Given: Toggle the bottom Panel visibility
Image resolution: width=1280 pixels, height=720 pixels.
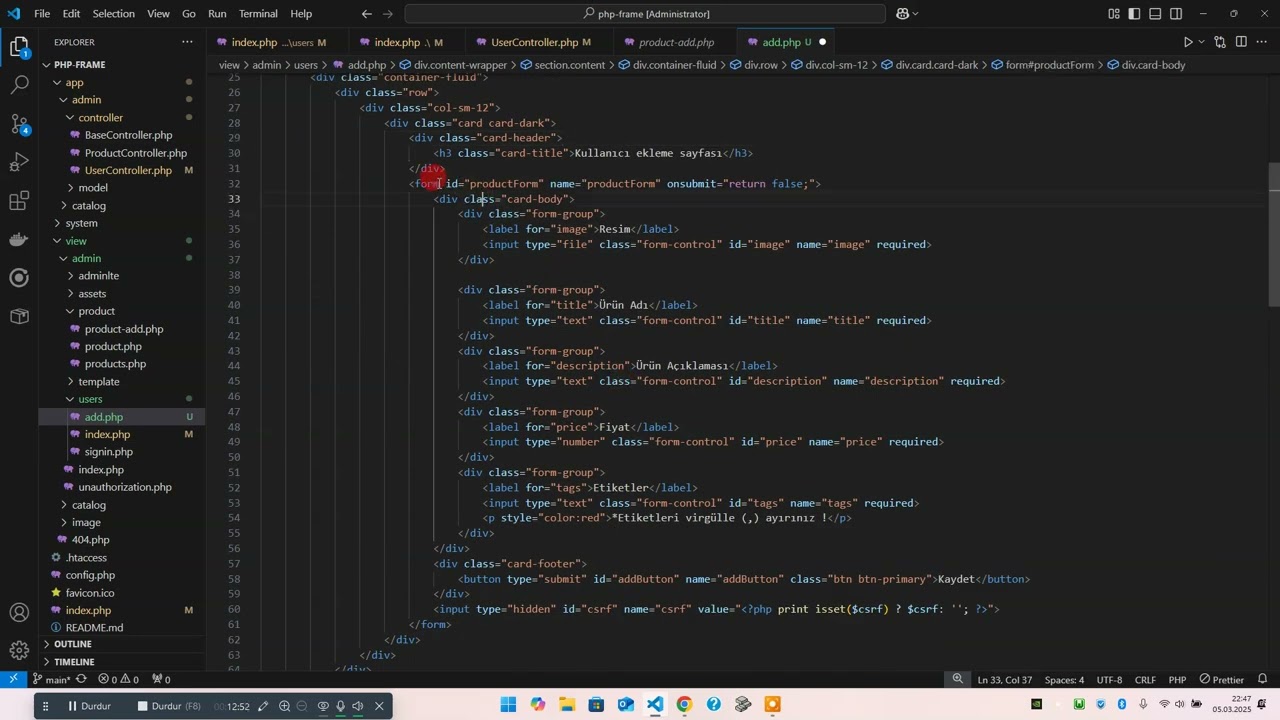Looking at the screenshot, I should tap(1155, 14).
